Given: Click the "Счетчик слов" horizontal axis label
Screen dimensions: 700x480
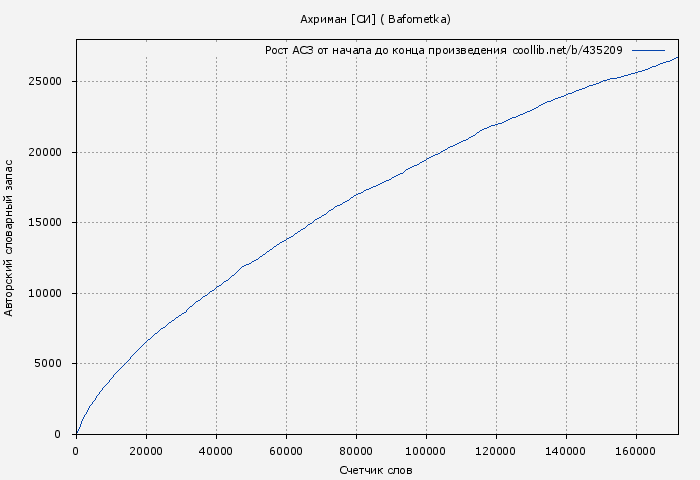Looking at the screenshot, I should click(375, 469).
